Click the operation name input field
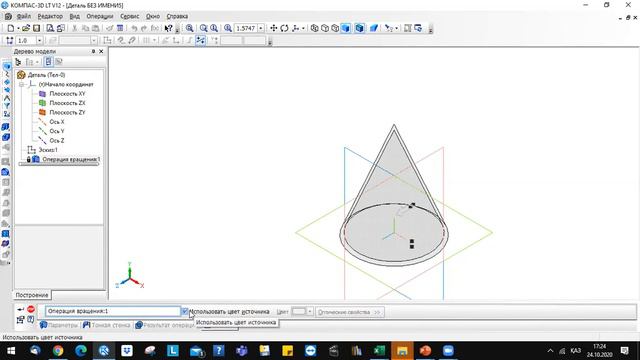Screen dimensions: 640x360 113,311
